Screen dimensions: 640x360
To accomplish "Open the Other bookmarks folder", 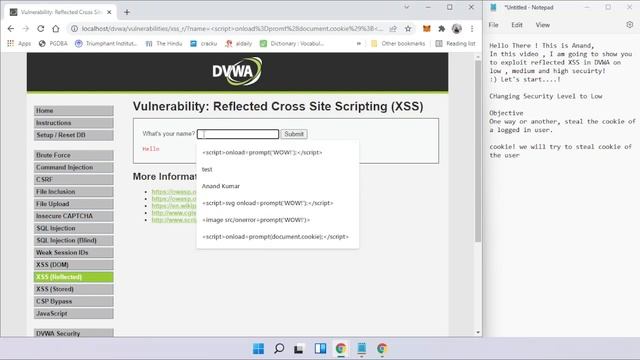I will pos(398,43).
